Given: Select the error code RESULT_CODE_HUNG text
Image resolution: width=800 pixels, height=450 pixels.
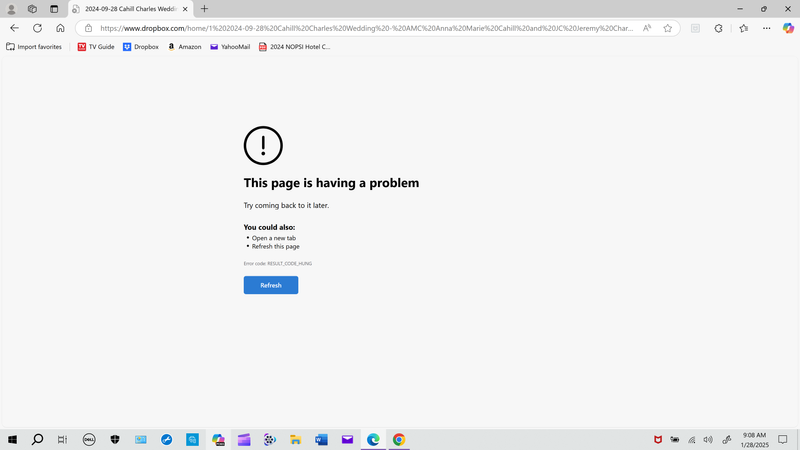Looking at the screenshot, I should click(x=289, y=264).
